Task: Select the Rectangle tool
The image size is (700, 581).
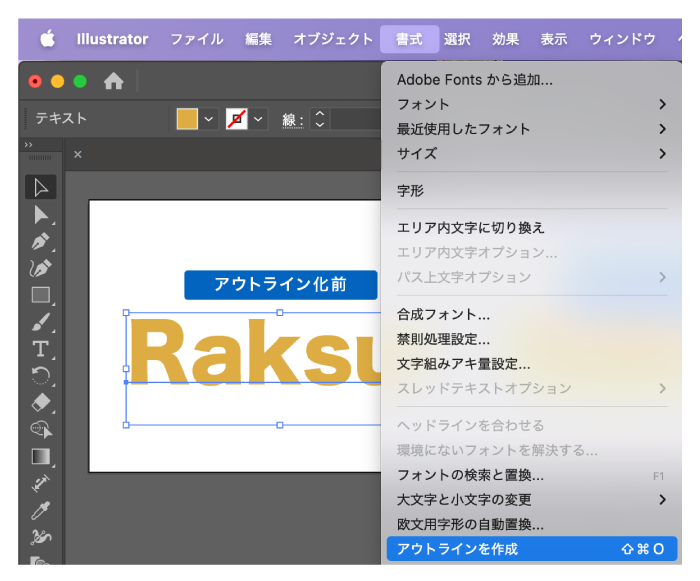Action: coord(41,295)
